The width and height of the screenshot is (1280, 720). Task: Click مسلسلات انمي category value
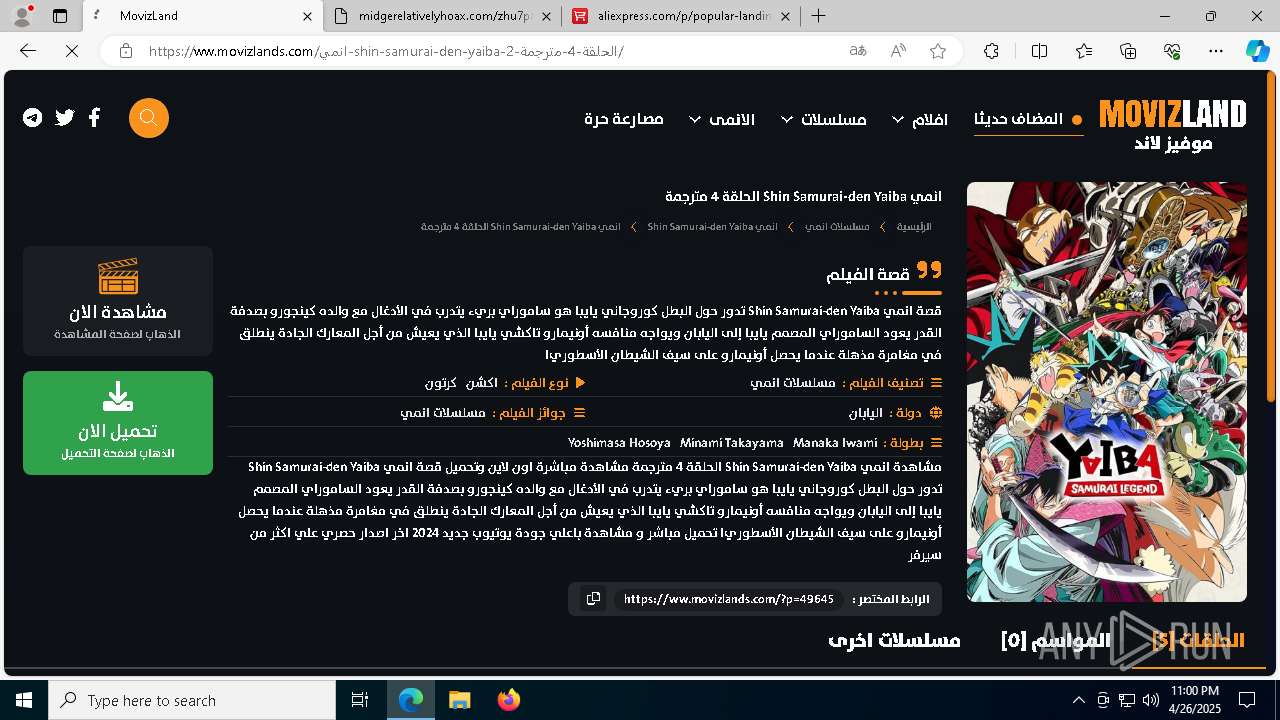(x=793, y=383)
